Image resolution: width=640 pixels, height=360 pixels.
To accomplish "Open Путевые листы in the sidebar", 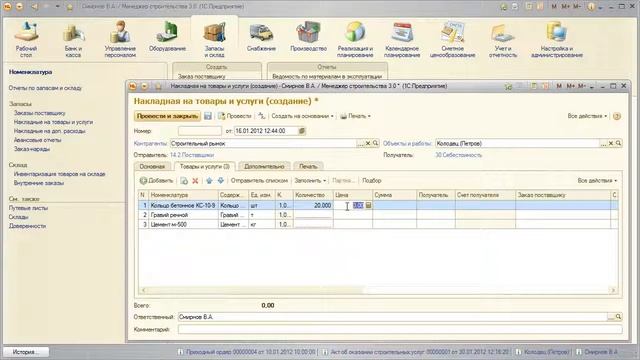I will tap(28, 208).
